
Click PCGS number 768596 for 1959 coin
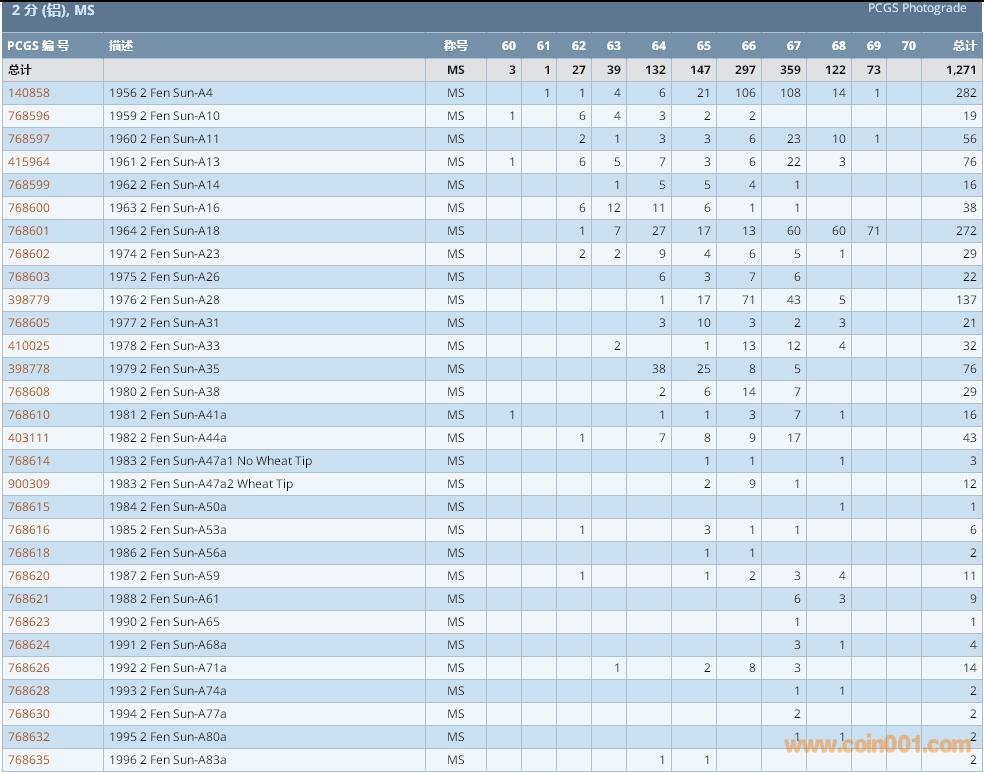click(29, 116)
